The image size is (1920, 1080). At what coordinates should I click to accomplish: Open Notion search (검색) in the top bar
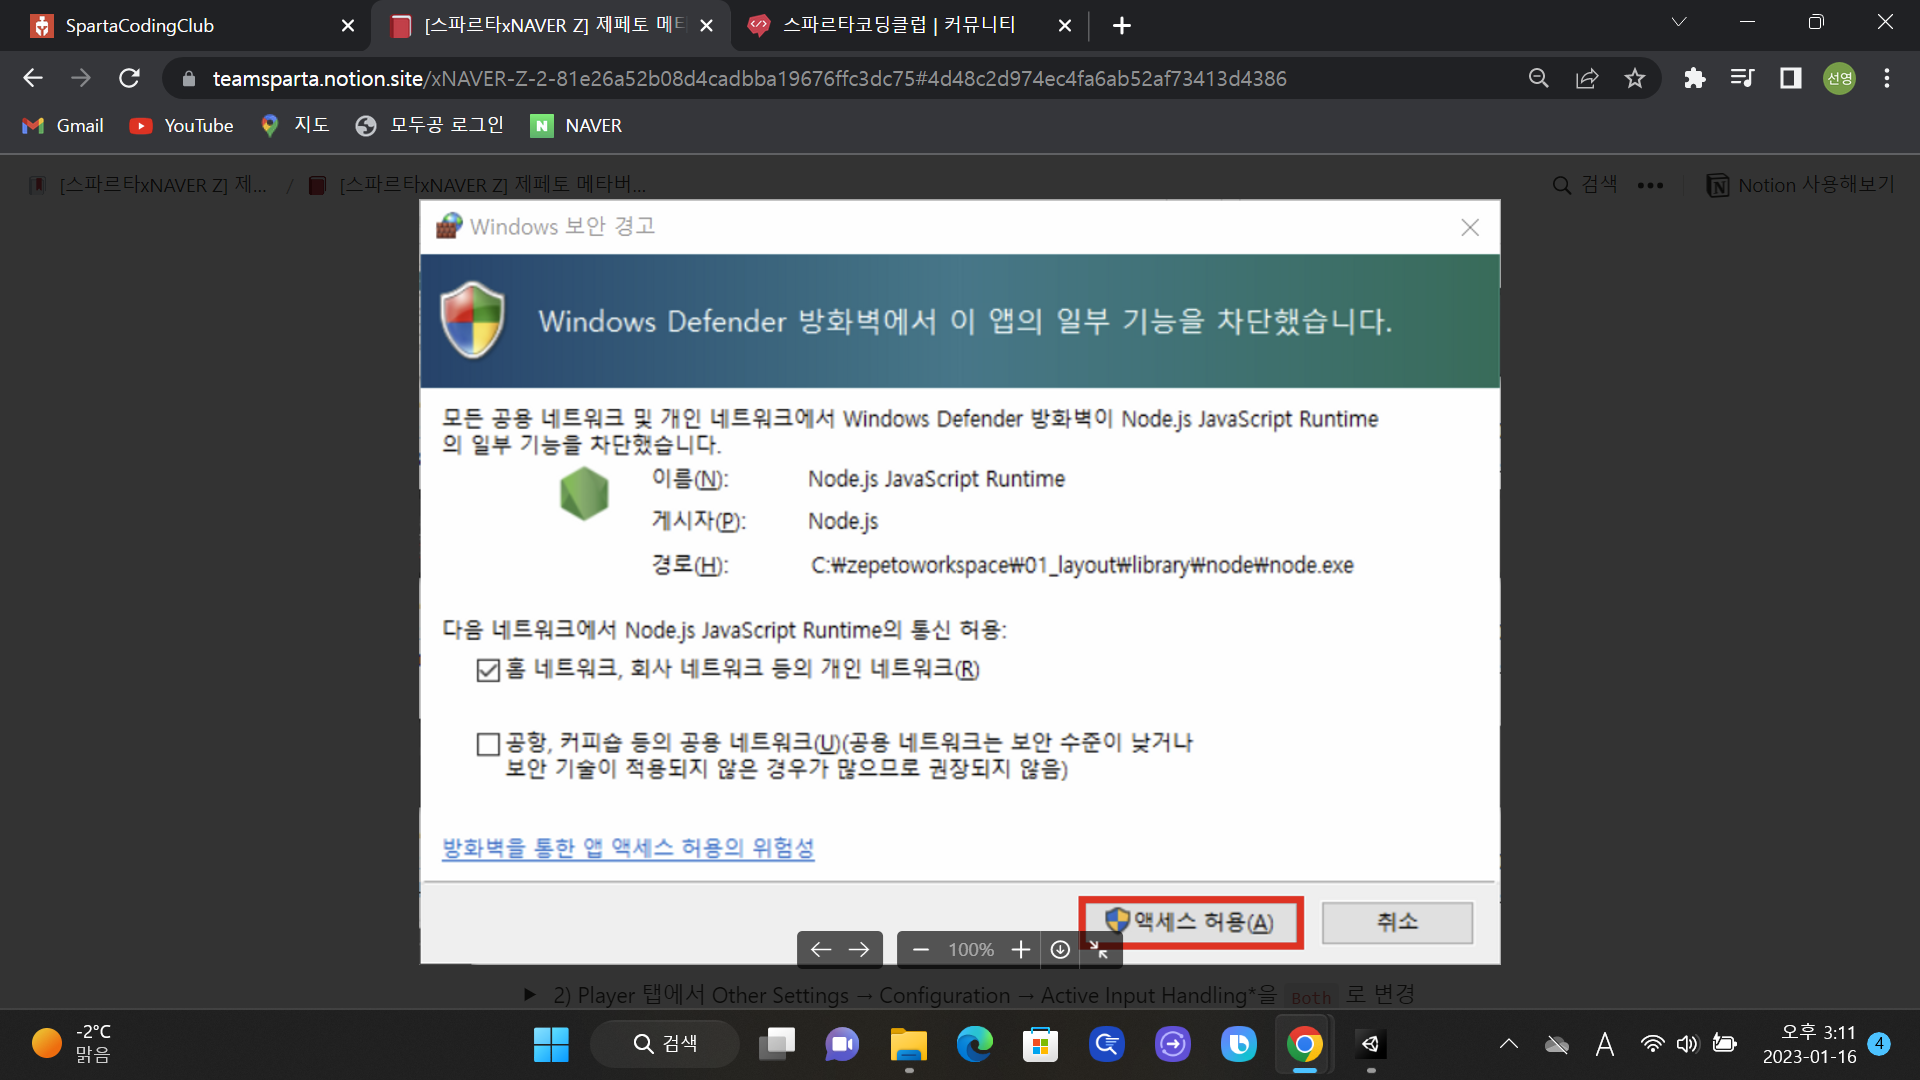point(1585,185)
